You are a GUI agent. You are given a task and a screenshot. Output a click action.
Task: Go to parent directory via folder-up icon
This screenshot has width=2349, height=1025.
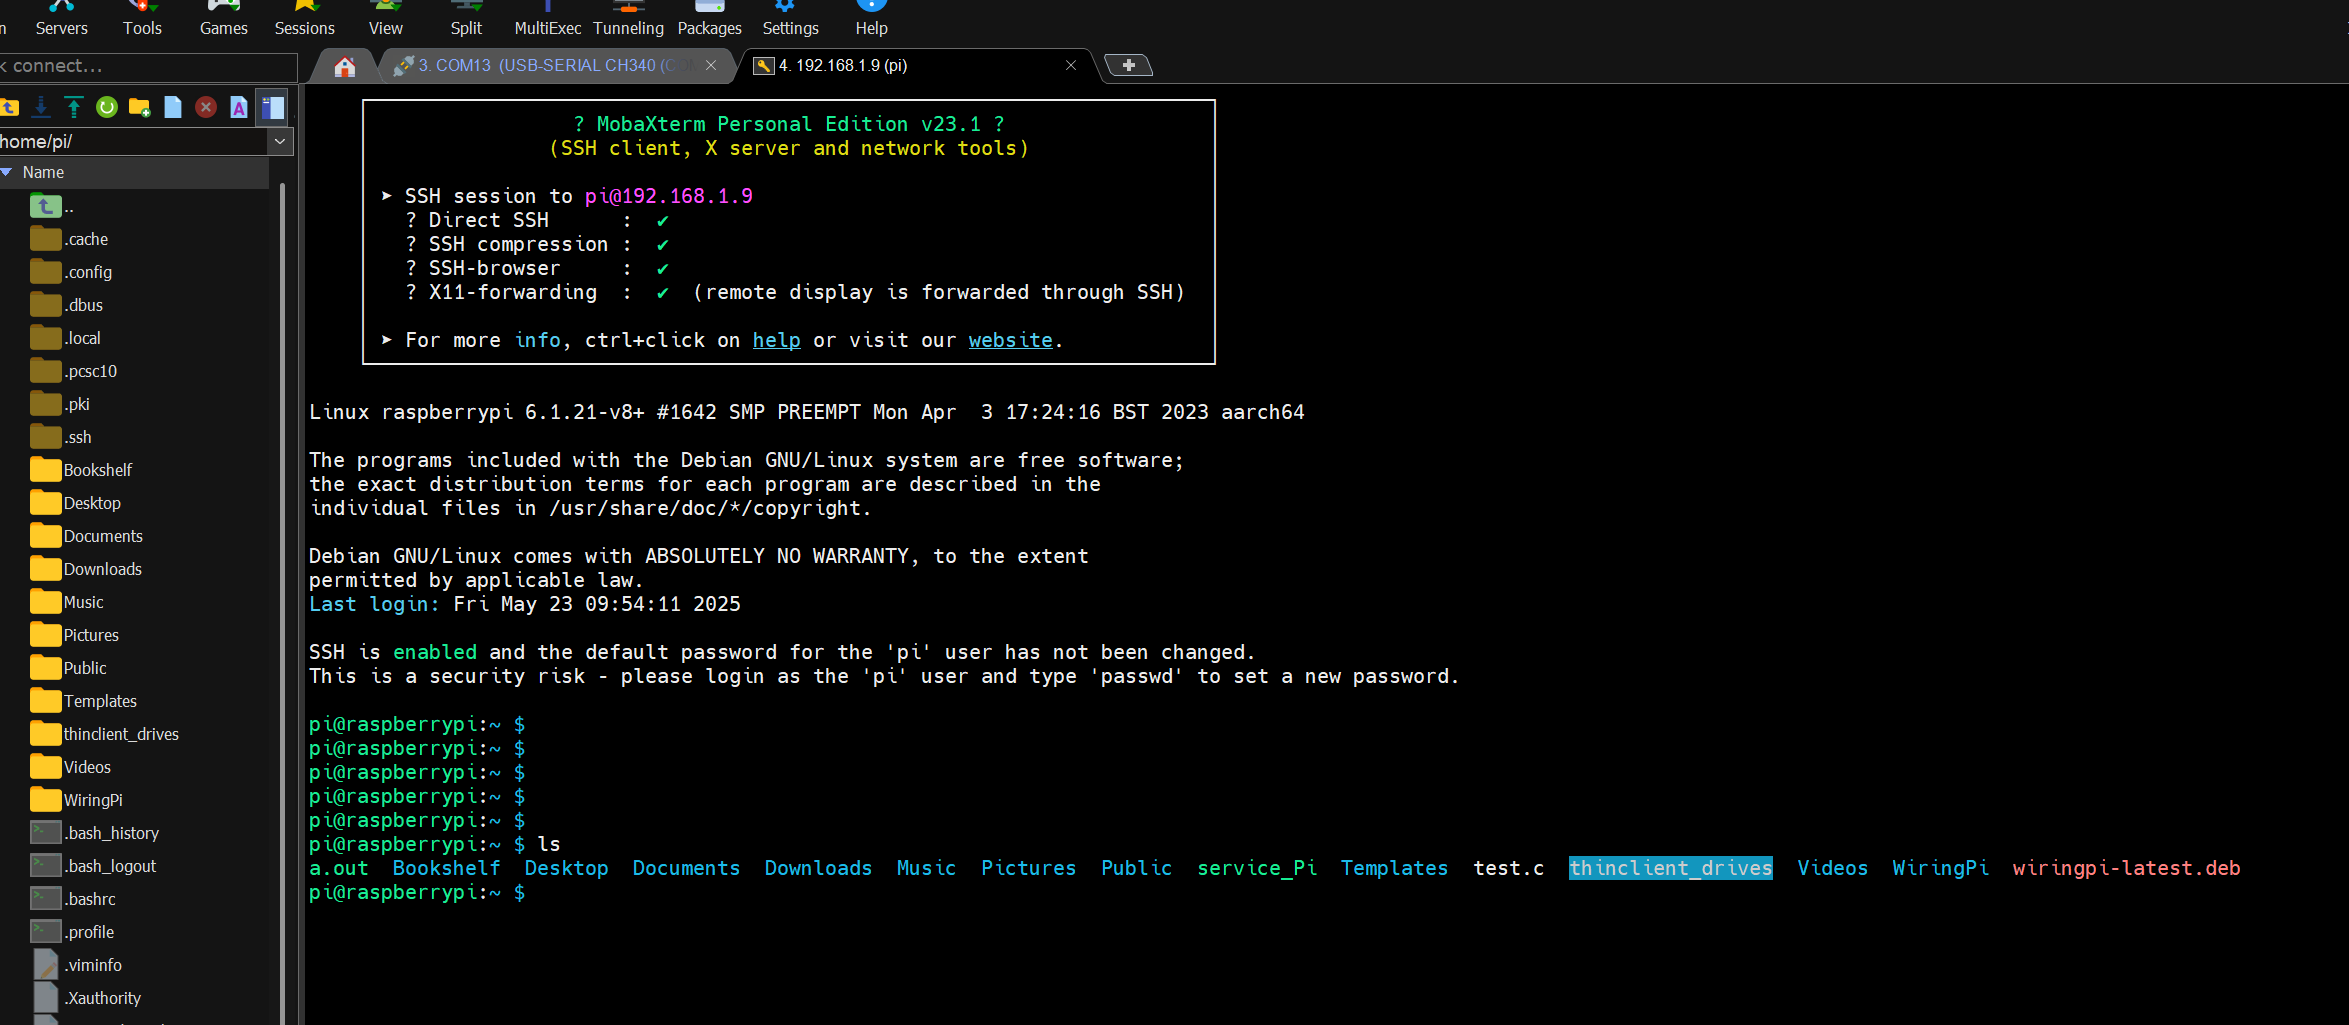tap(10, 107)
